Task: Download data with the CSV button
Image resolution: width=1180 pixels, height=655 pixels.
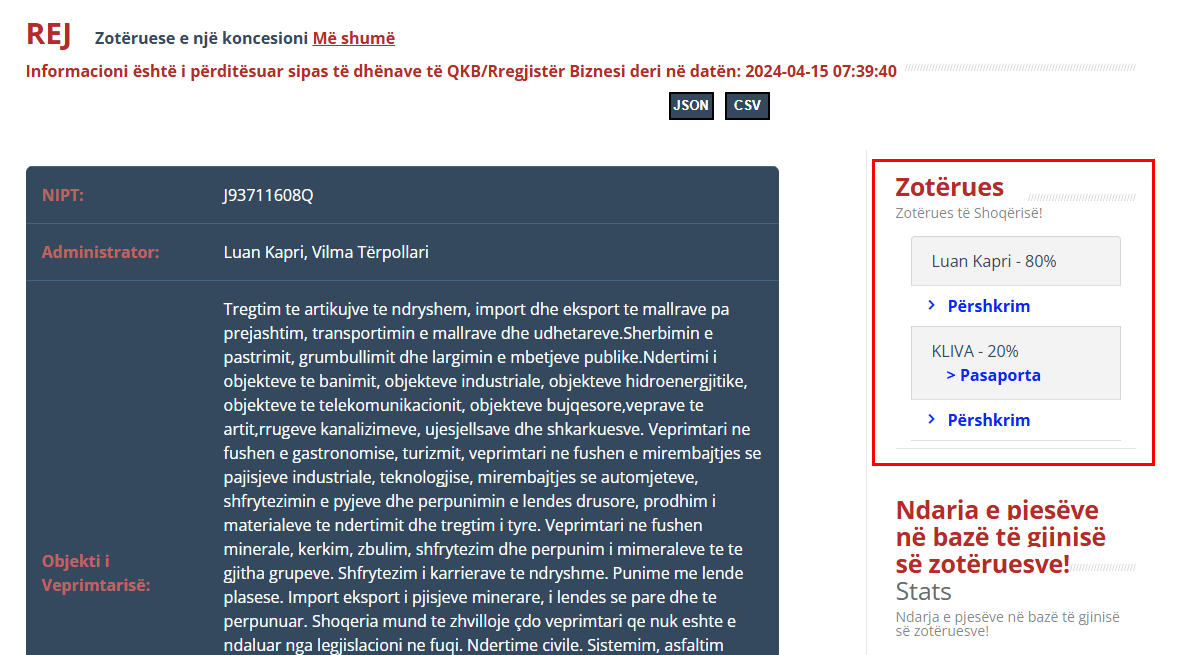Action: (x=747, y=105)
